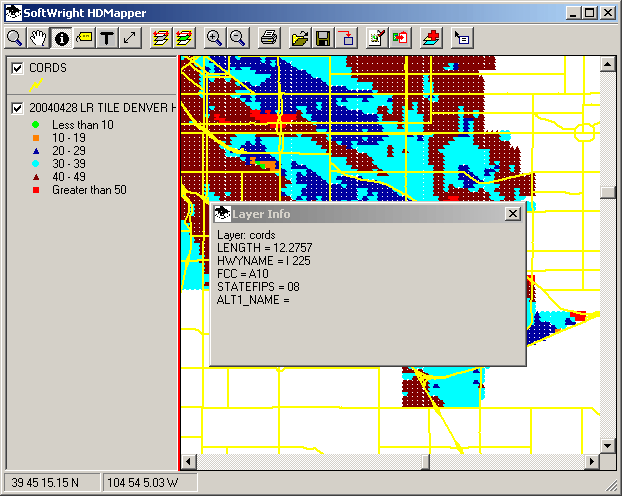Select the CORDS layer name
The width and height of the screenshot is (622, 496).
tap(48, 68)
